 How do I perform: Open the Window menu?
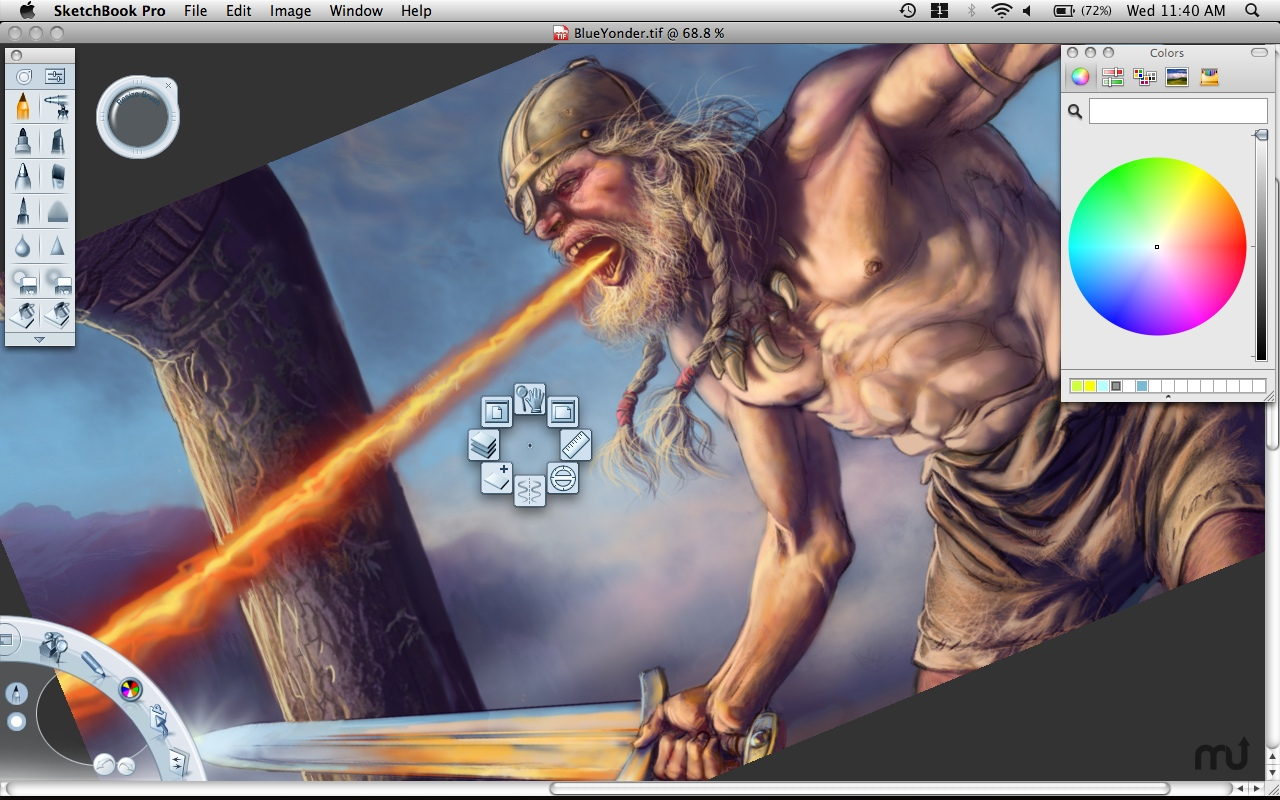coord(356,11)
